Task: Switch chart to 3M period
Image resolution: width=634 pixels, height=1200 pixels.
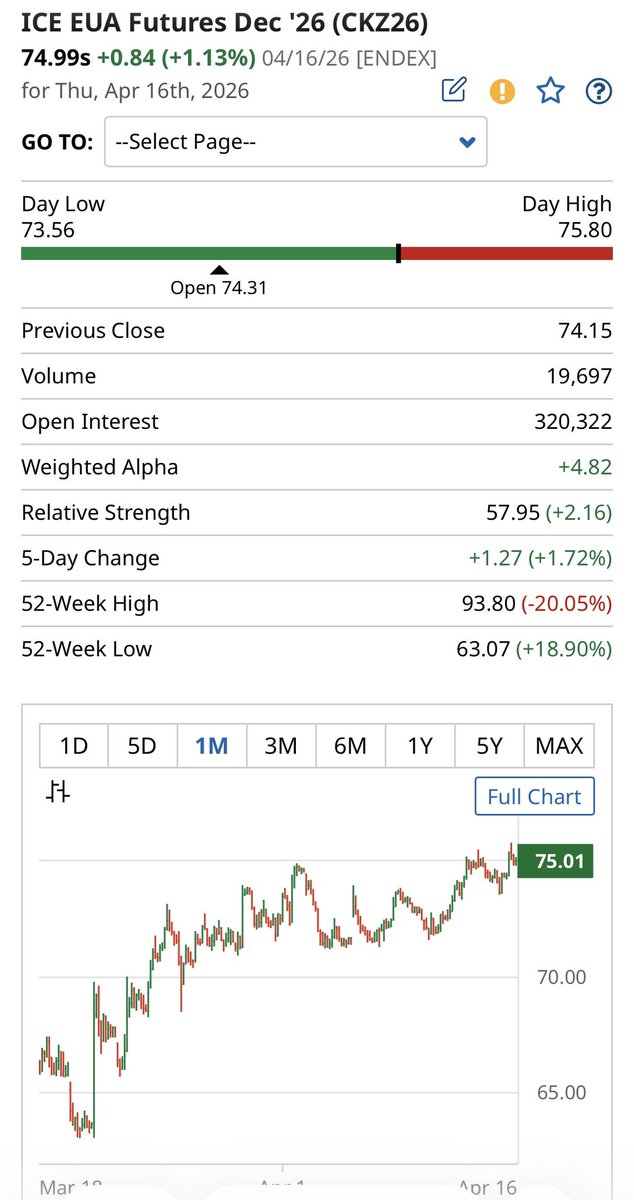Action: pos(281,746)
